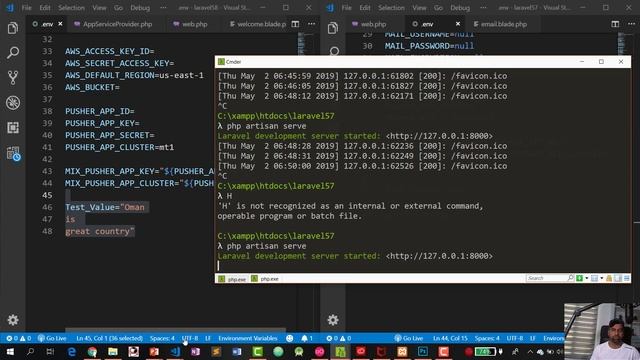640x360 pixels.
Task: Close the .env tab in right window
Action: click(458, 24)
